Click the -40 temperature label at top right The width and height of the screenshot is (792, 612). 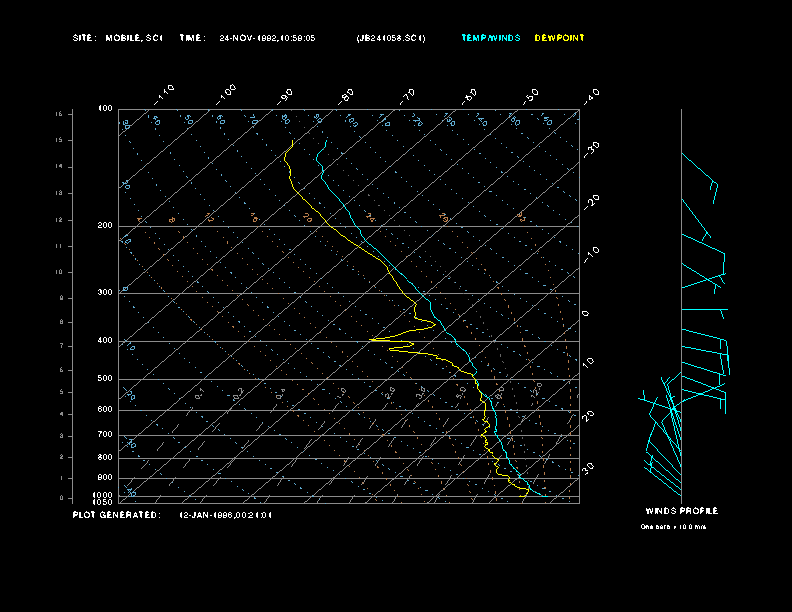591,94
